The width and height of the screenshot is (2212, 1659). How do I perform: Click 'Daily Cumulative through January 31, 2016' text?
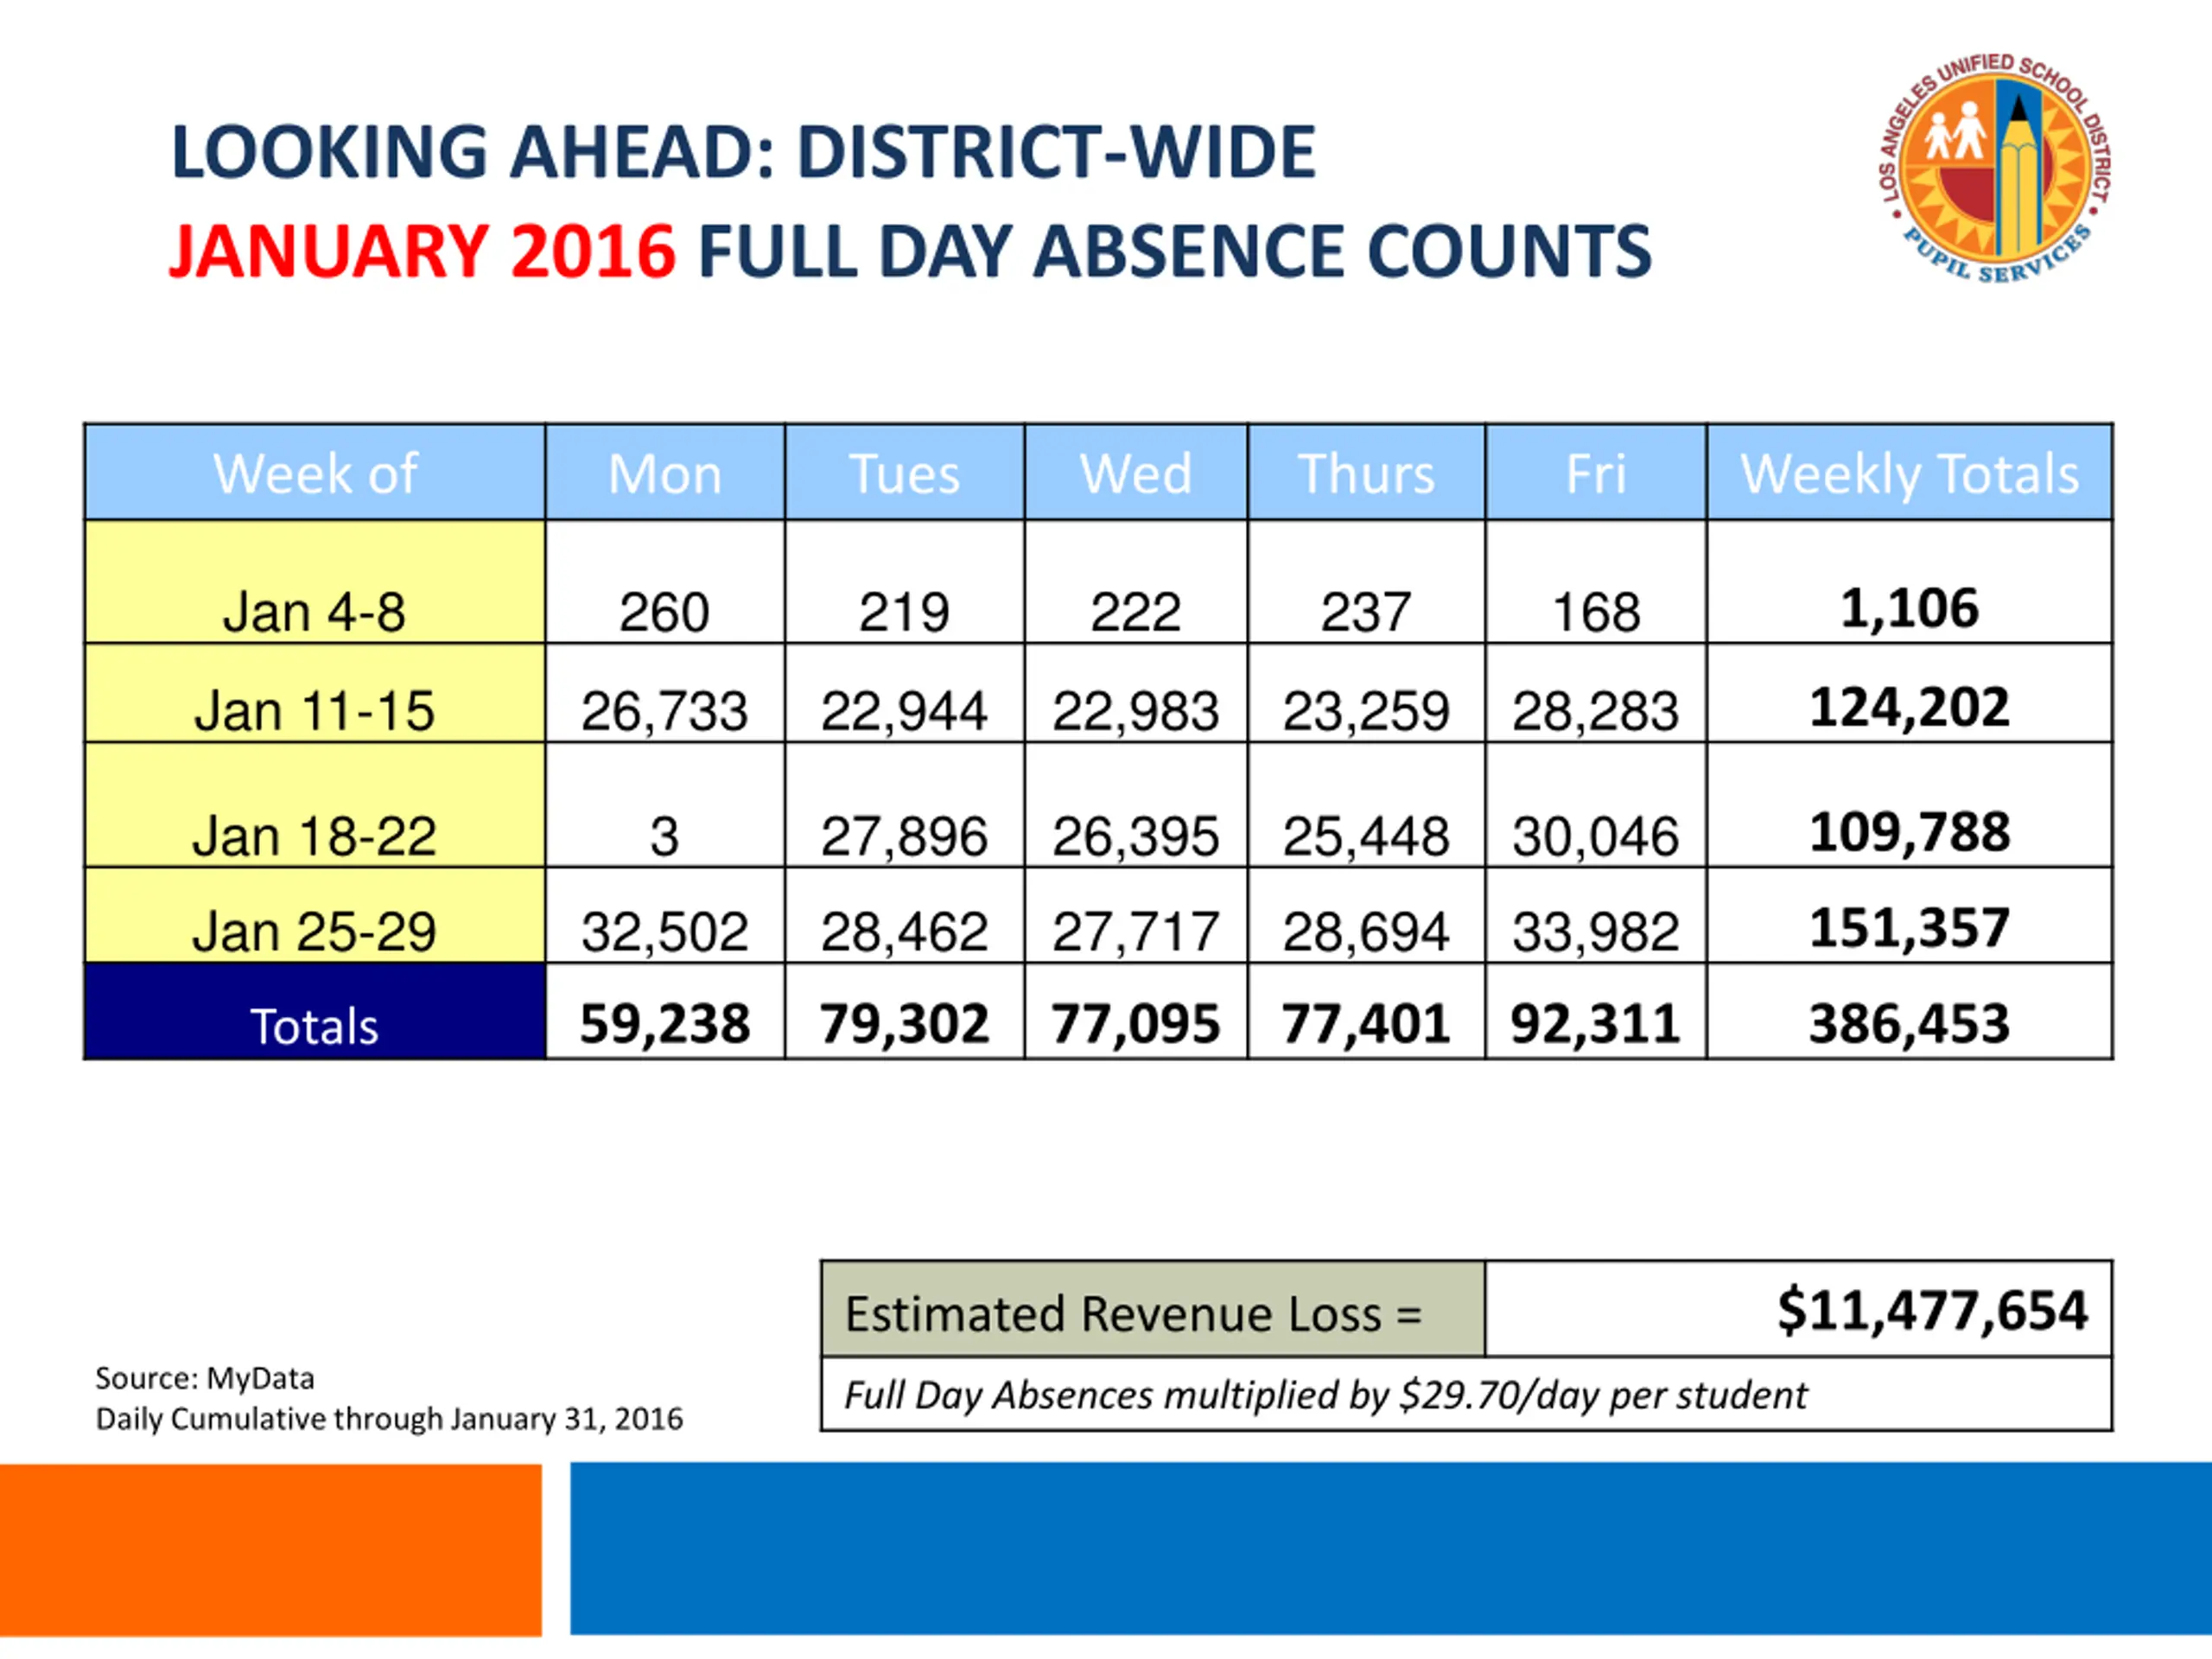pos(389,1419)
